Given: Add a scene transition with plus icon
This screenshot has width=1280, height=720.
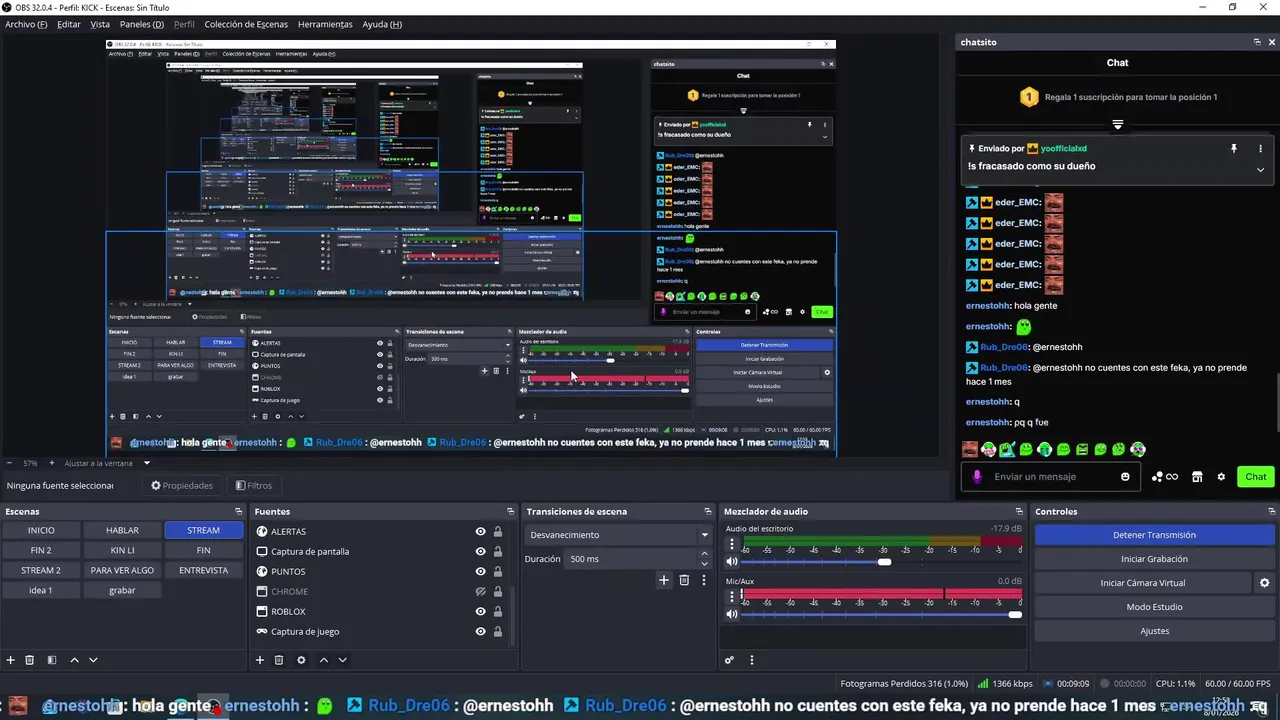Looking at the screenshot, I should 663,580.
